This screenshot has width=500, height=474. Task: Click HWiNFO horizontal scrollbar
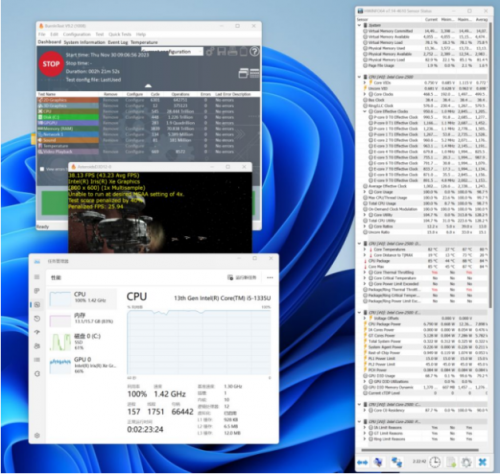[x=420, y=450]
